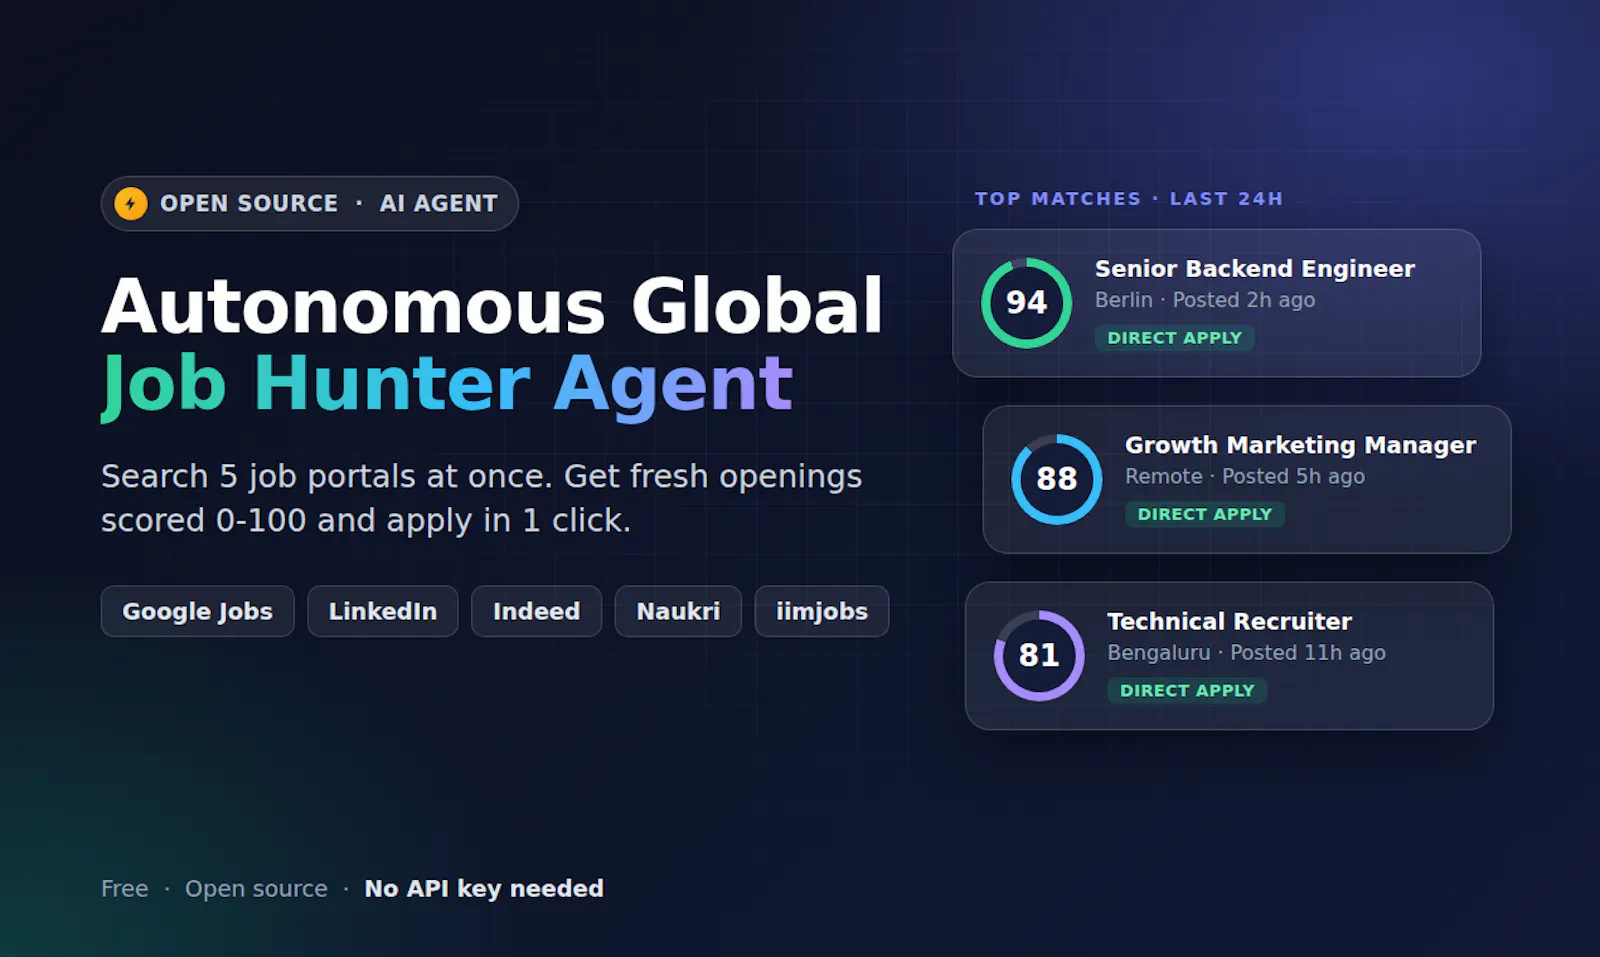Click the lightning bolt badge icon
Screen dimensions: 1600x957
131,204
